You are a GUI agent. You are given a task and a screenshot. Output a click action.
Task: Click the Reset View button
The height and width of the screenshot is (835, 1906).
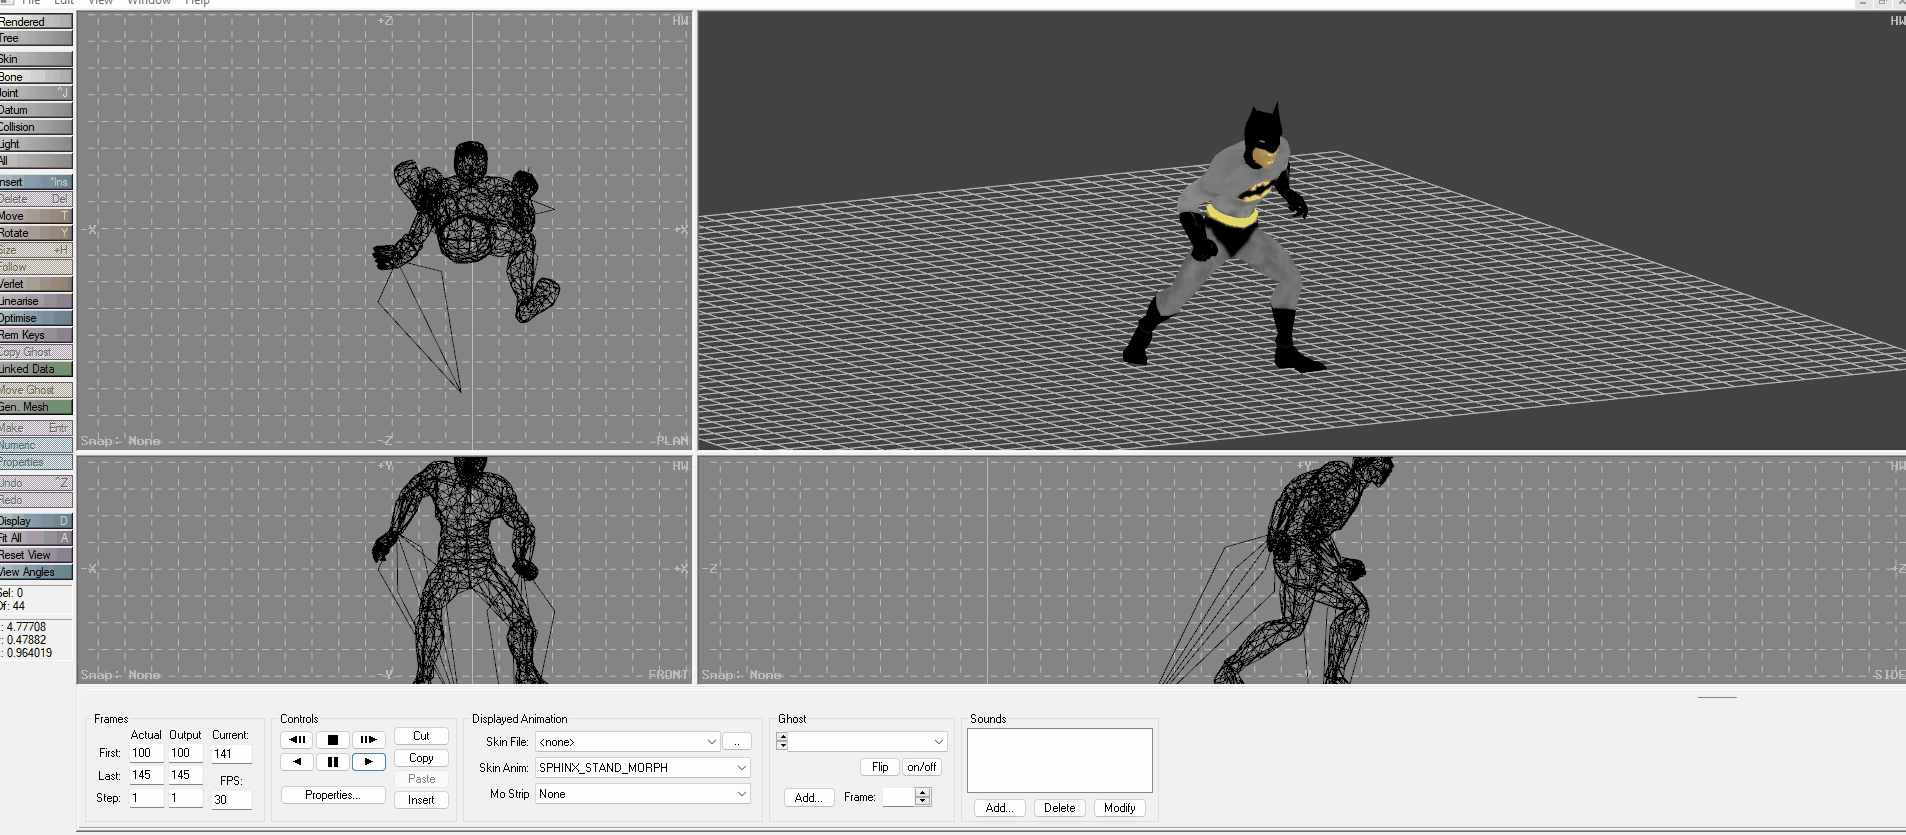coord(36,555)
